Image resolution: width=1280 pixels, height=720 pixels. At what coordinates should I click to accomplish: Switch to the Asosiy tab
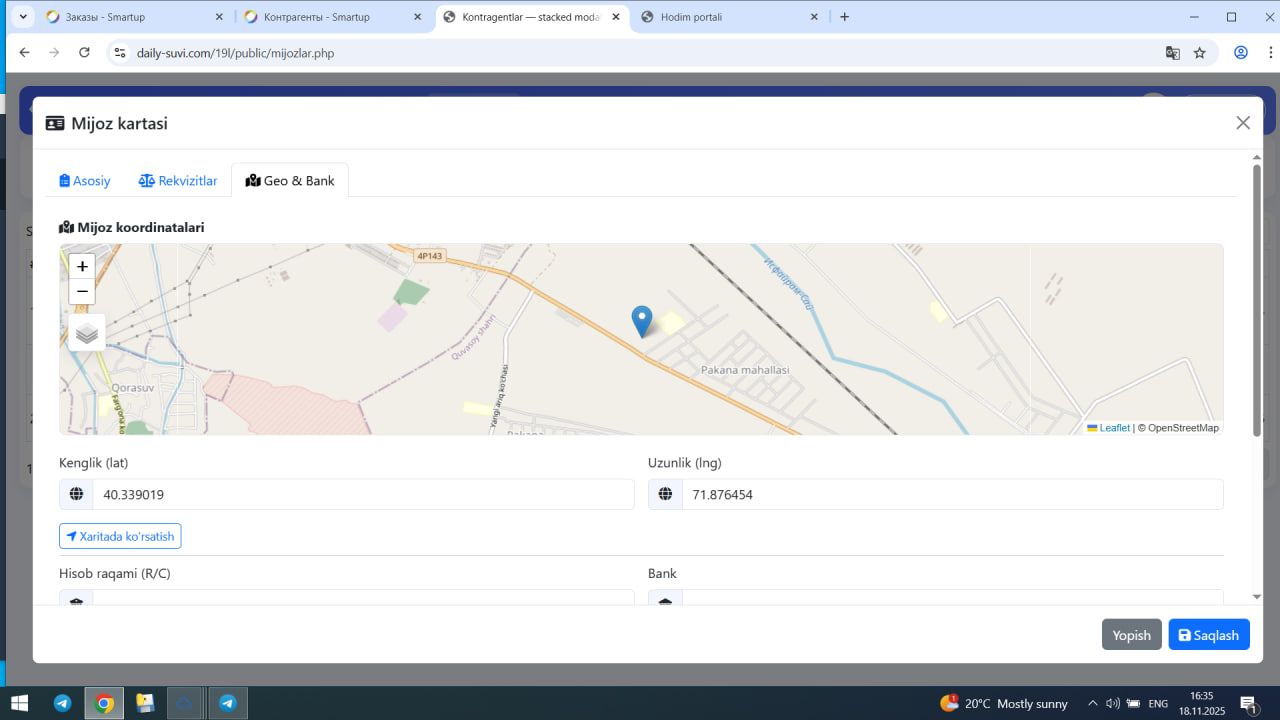(x=85, y=181)
